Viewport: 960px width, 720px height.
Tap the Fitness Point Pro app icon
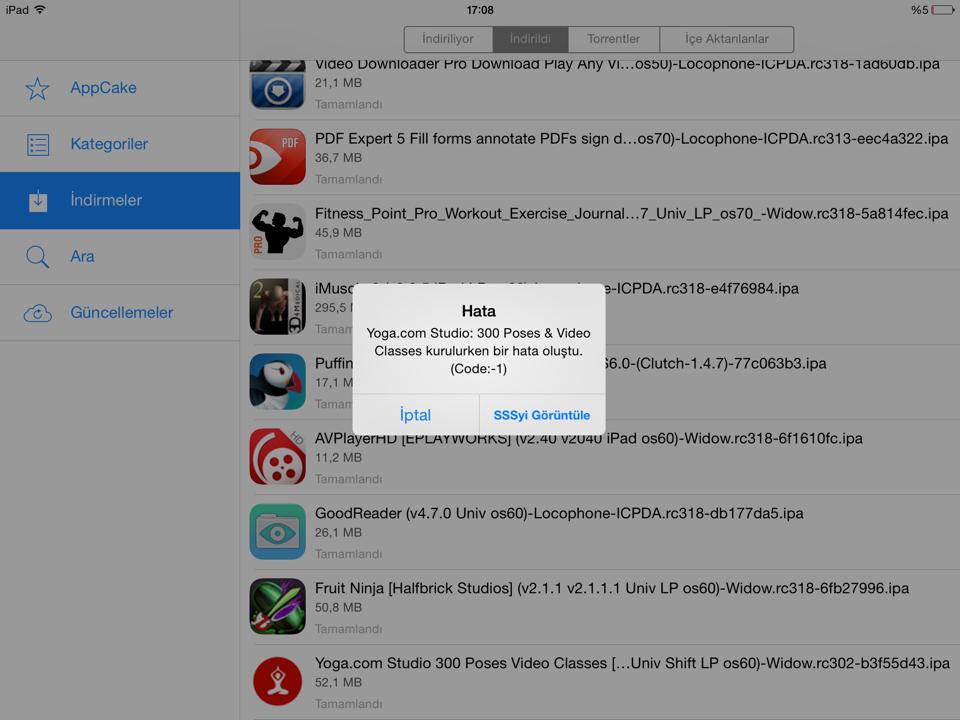click(277, 232)
